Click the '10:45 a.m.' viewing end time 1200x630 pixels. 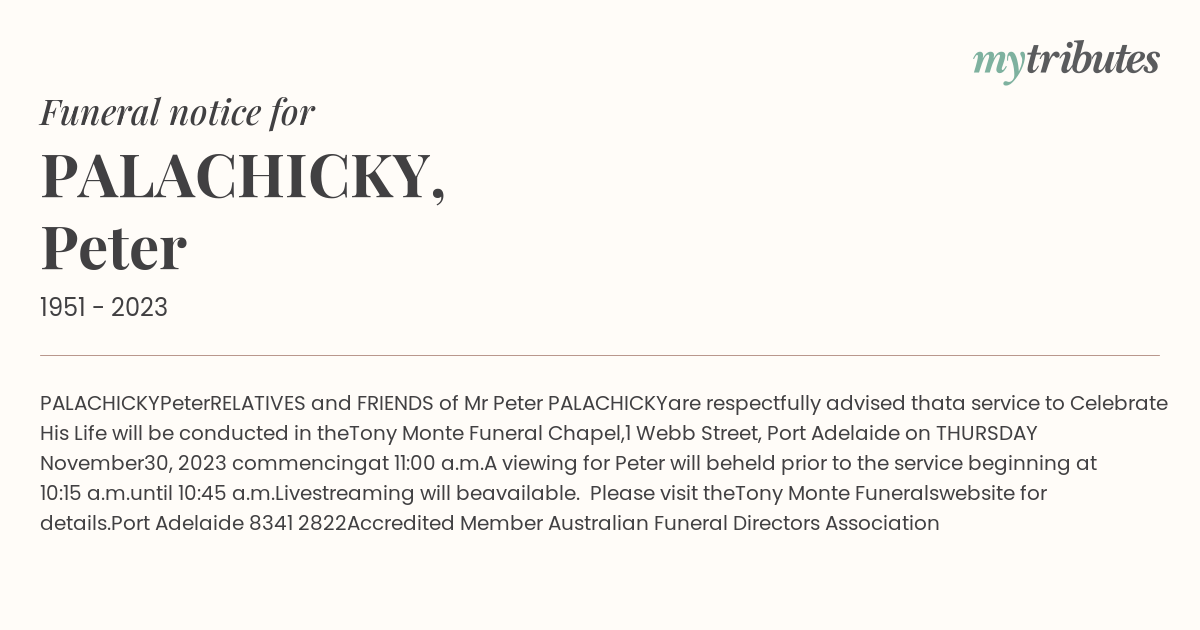224,493
